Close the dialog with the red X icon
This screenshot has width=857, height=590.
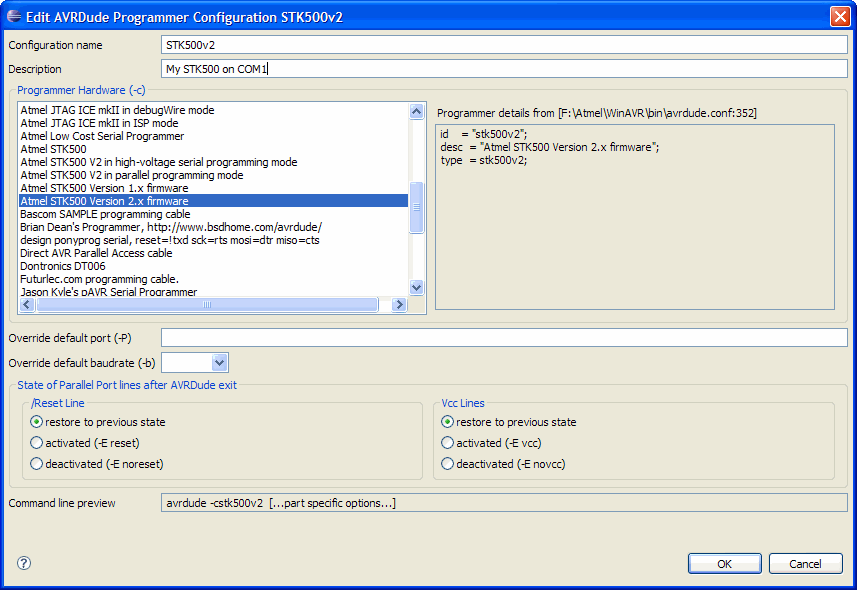(x=839, y=15)
